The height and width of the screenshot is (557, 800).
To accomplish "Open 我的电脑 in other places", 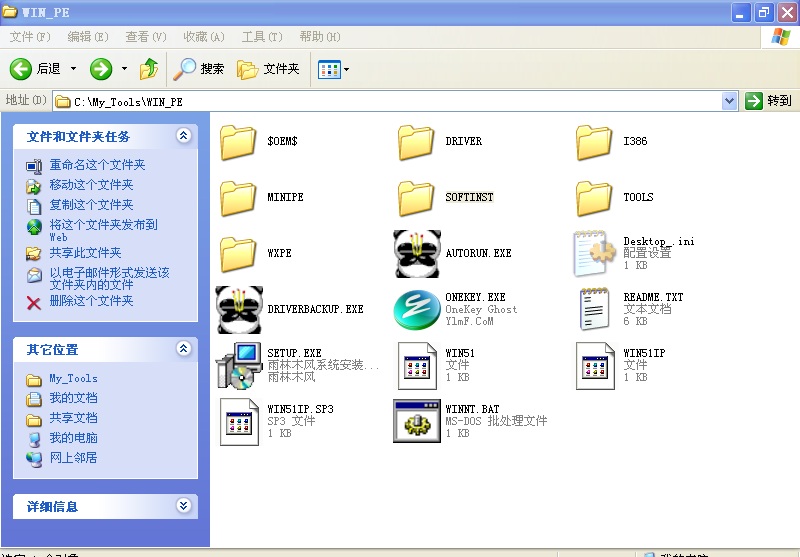I will click(73, 438).
